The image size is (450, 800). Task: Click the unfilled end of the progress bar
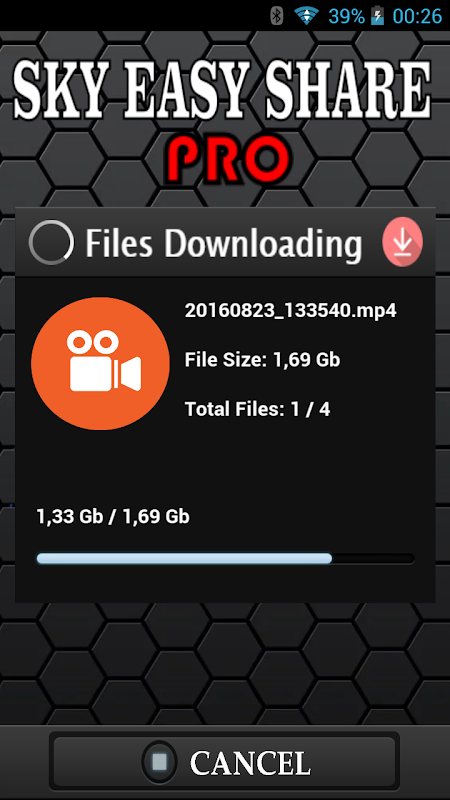tap(373, 558)
